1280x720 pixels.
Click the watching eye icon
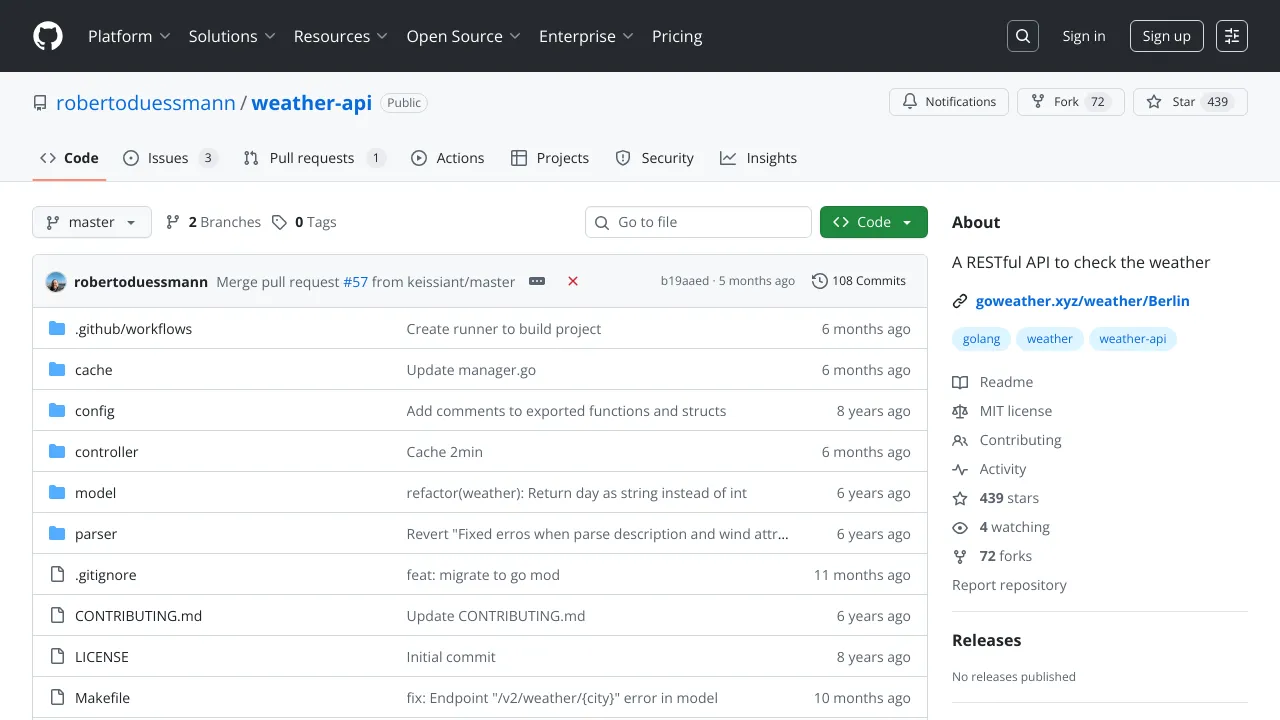[960, 527]
